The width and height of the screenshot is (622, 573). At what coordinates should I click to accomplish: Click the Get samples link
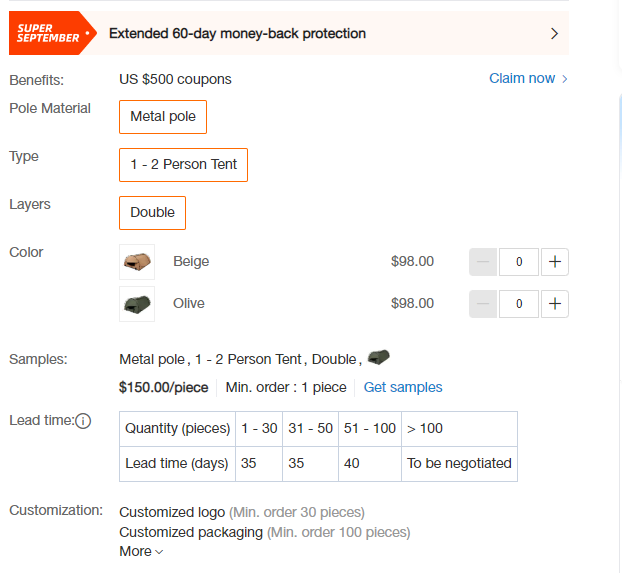point(403,387)
